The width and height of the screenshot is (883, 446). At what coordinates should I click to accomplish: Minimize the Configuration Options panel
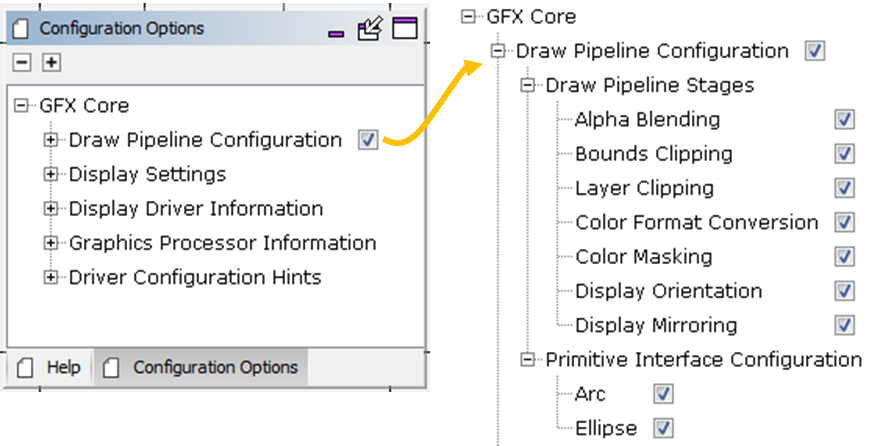click(x=336, y=34)
